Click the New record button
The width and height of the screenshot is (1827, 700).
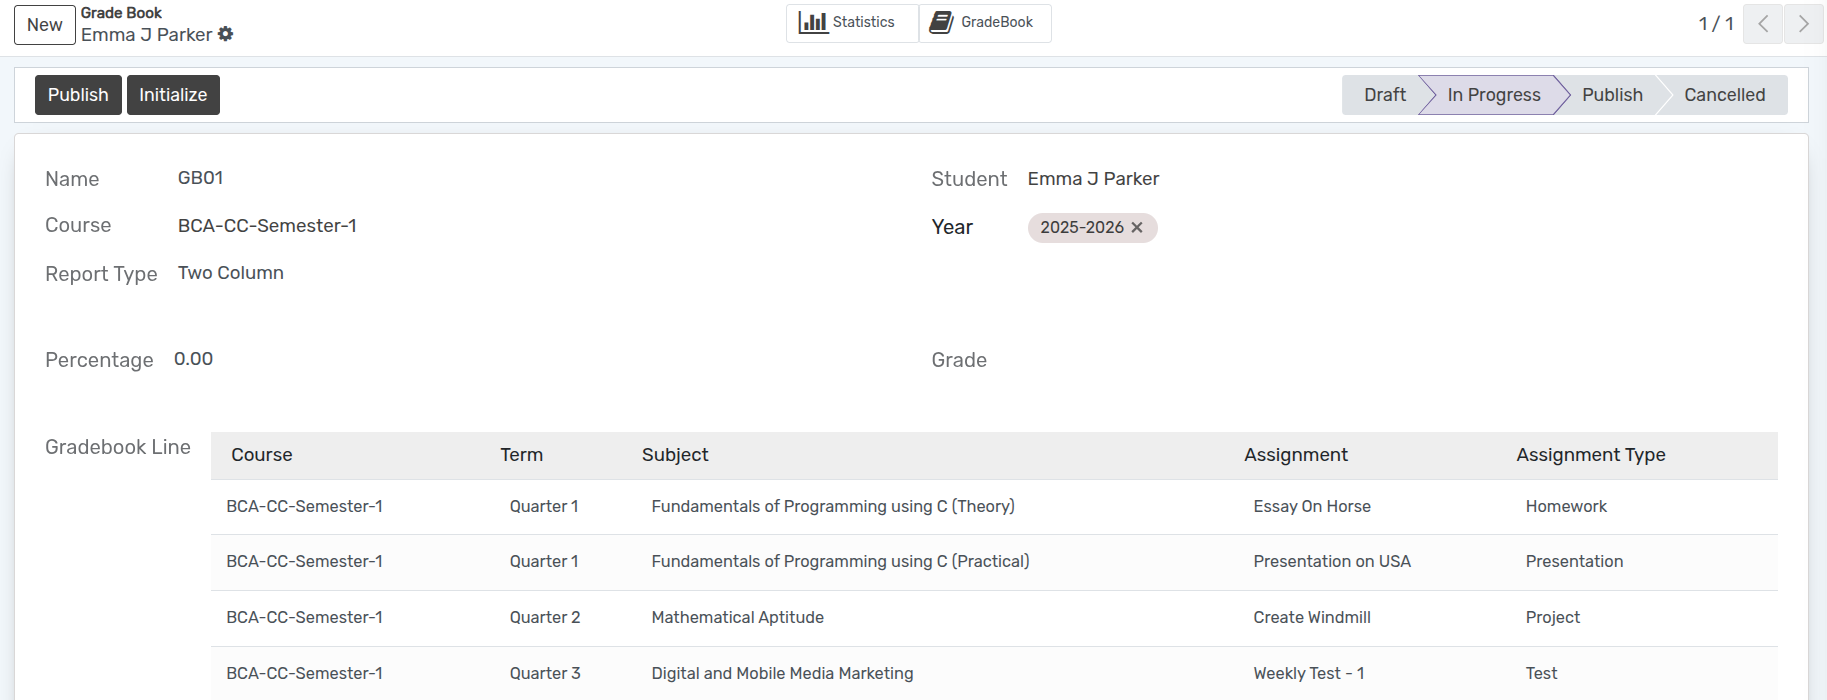pyautogui.click(x=45, y=25)
